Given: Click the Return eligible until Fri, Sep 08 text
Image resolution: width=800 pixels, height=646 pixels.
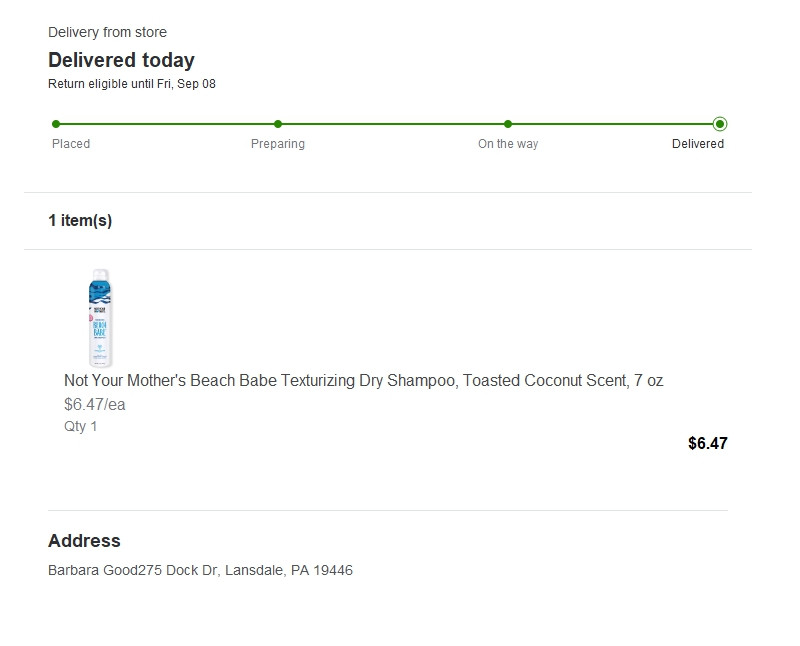Looking at the screenshot, I should [x=132, y=84].
